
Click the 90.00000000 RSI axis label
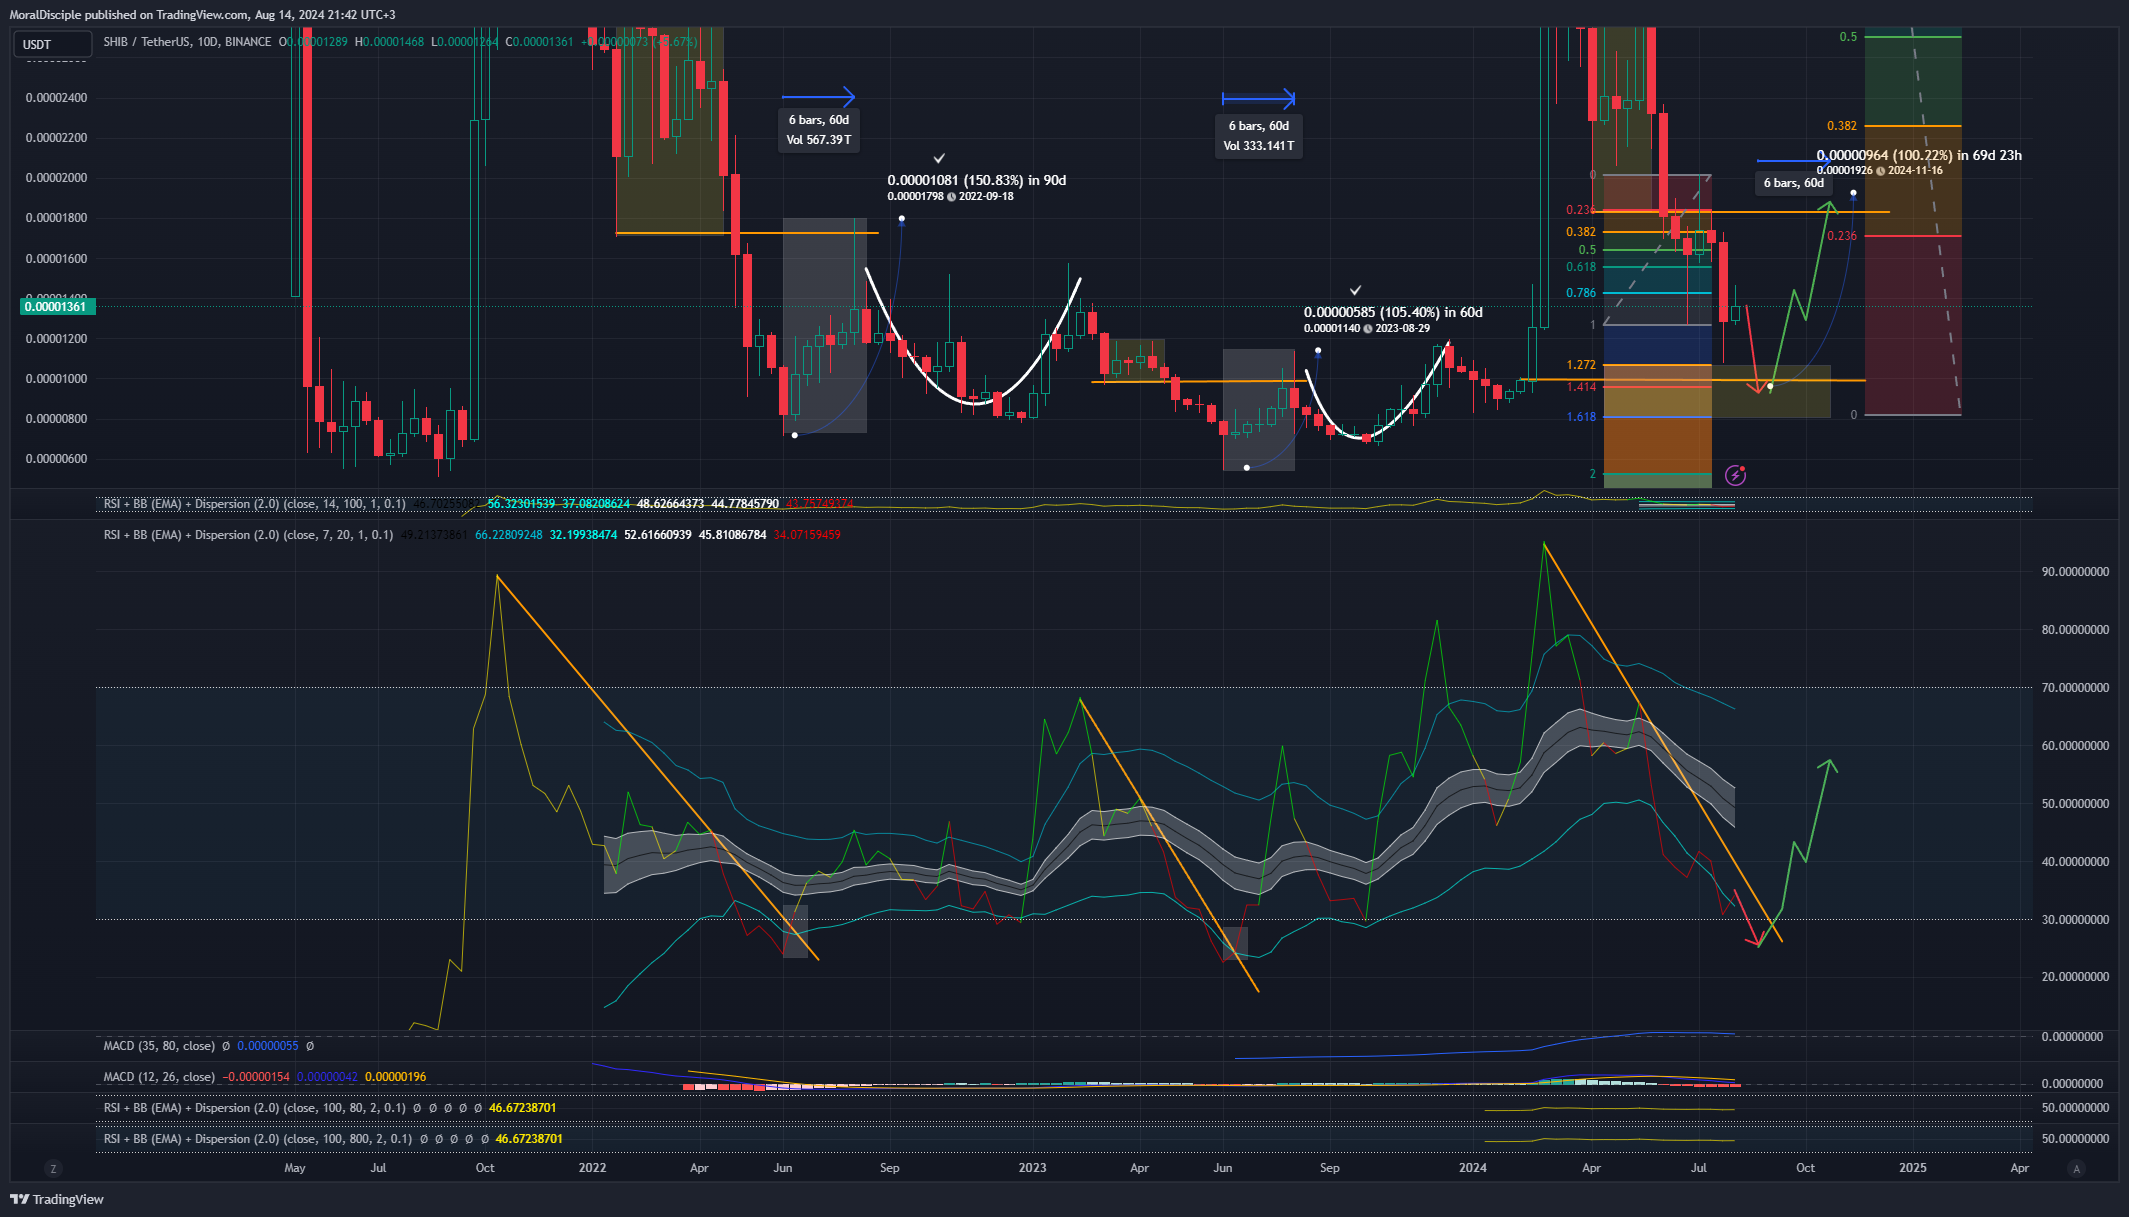[2075, 572]
